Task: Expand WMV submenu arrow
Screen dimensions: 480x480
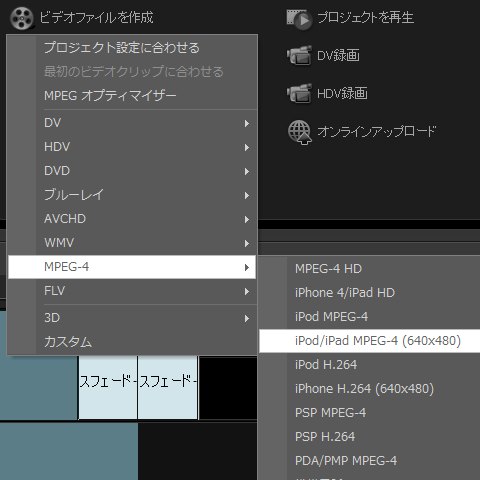Action: [x=247, y=243]
